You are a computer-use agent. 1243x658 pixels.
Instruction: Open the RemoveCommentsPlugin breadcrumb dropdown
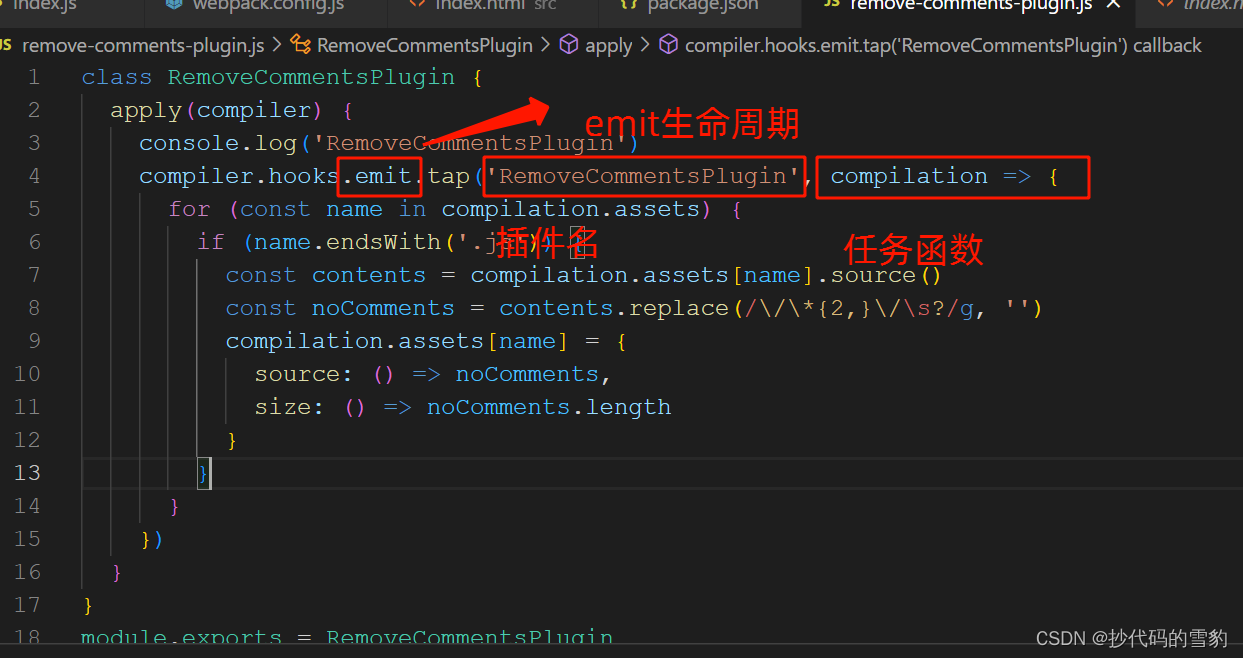coord(424,45)
